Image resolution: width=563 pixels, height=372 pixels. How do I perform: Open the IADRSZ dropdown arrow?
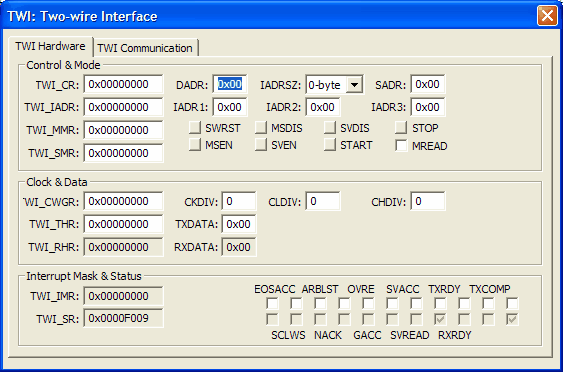coord(354,85)
